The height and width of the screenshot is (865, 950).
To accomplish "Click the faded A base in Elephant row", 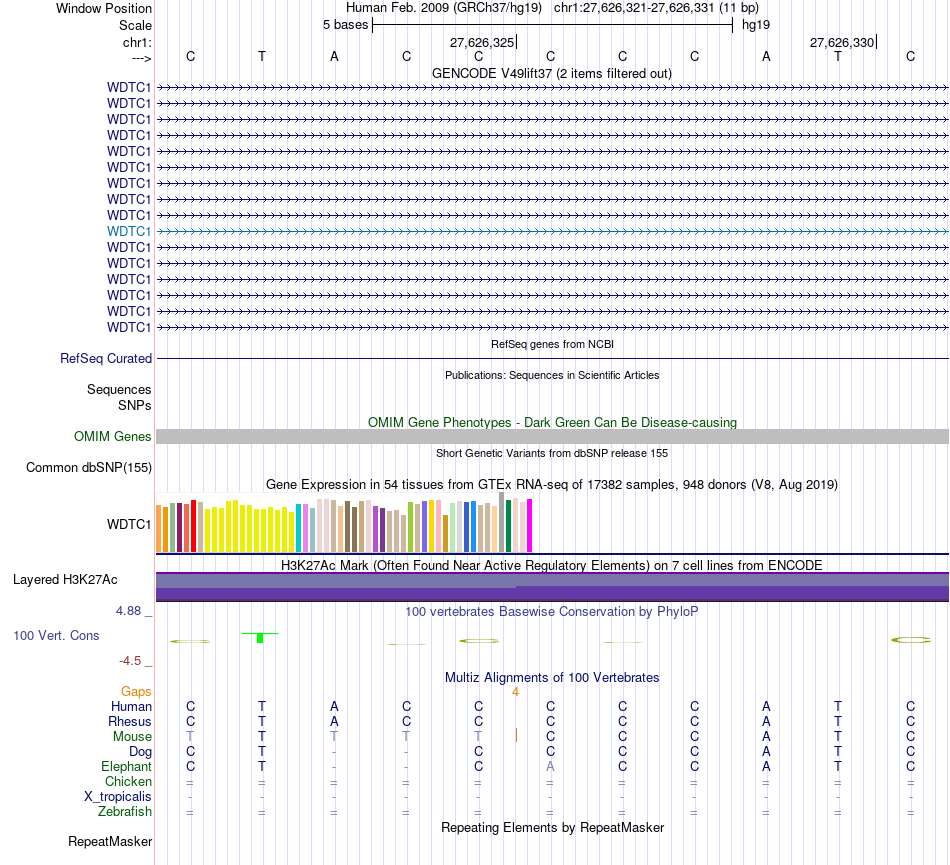I will point(550,766).
